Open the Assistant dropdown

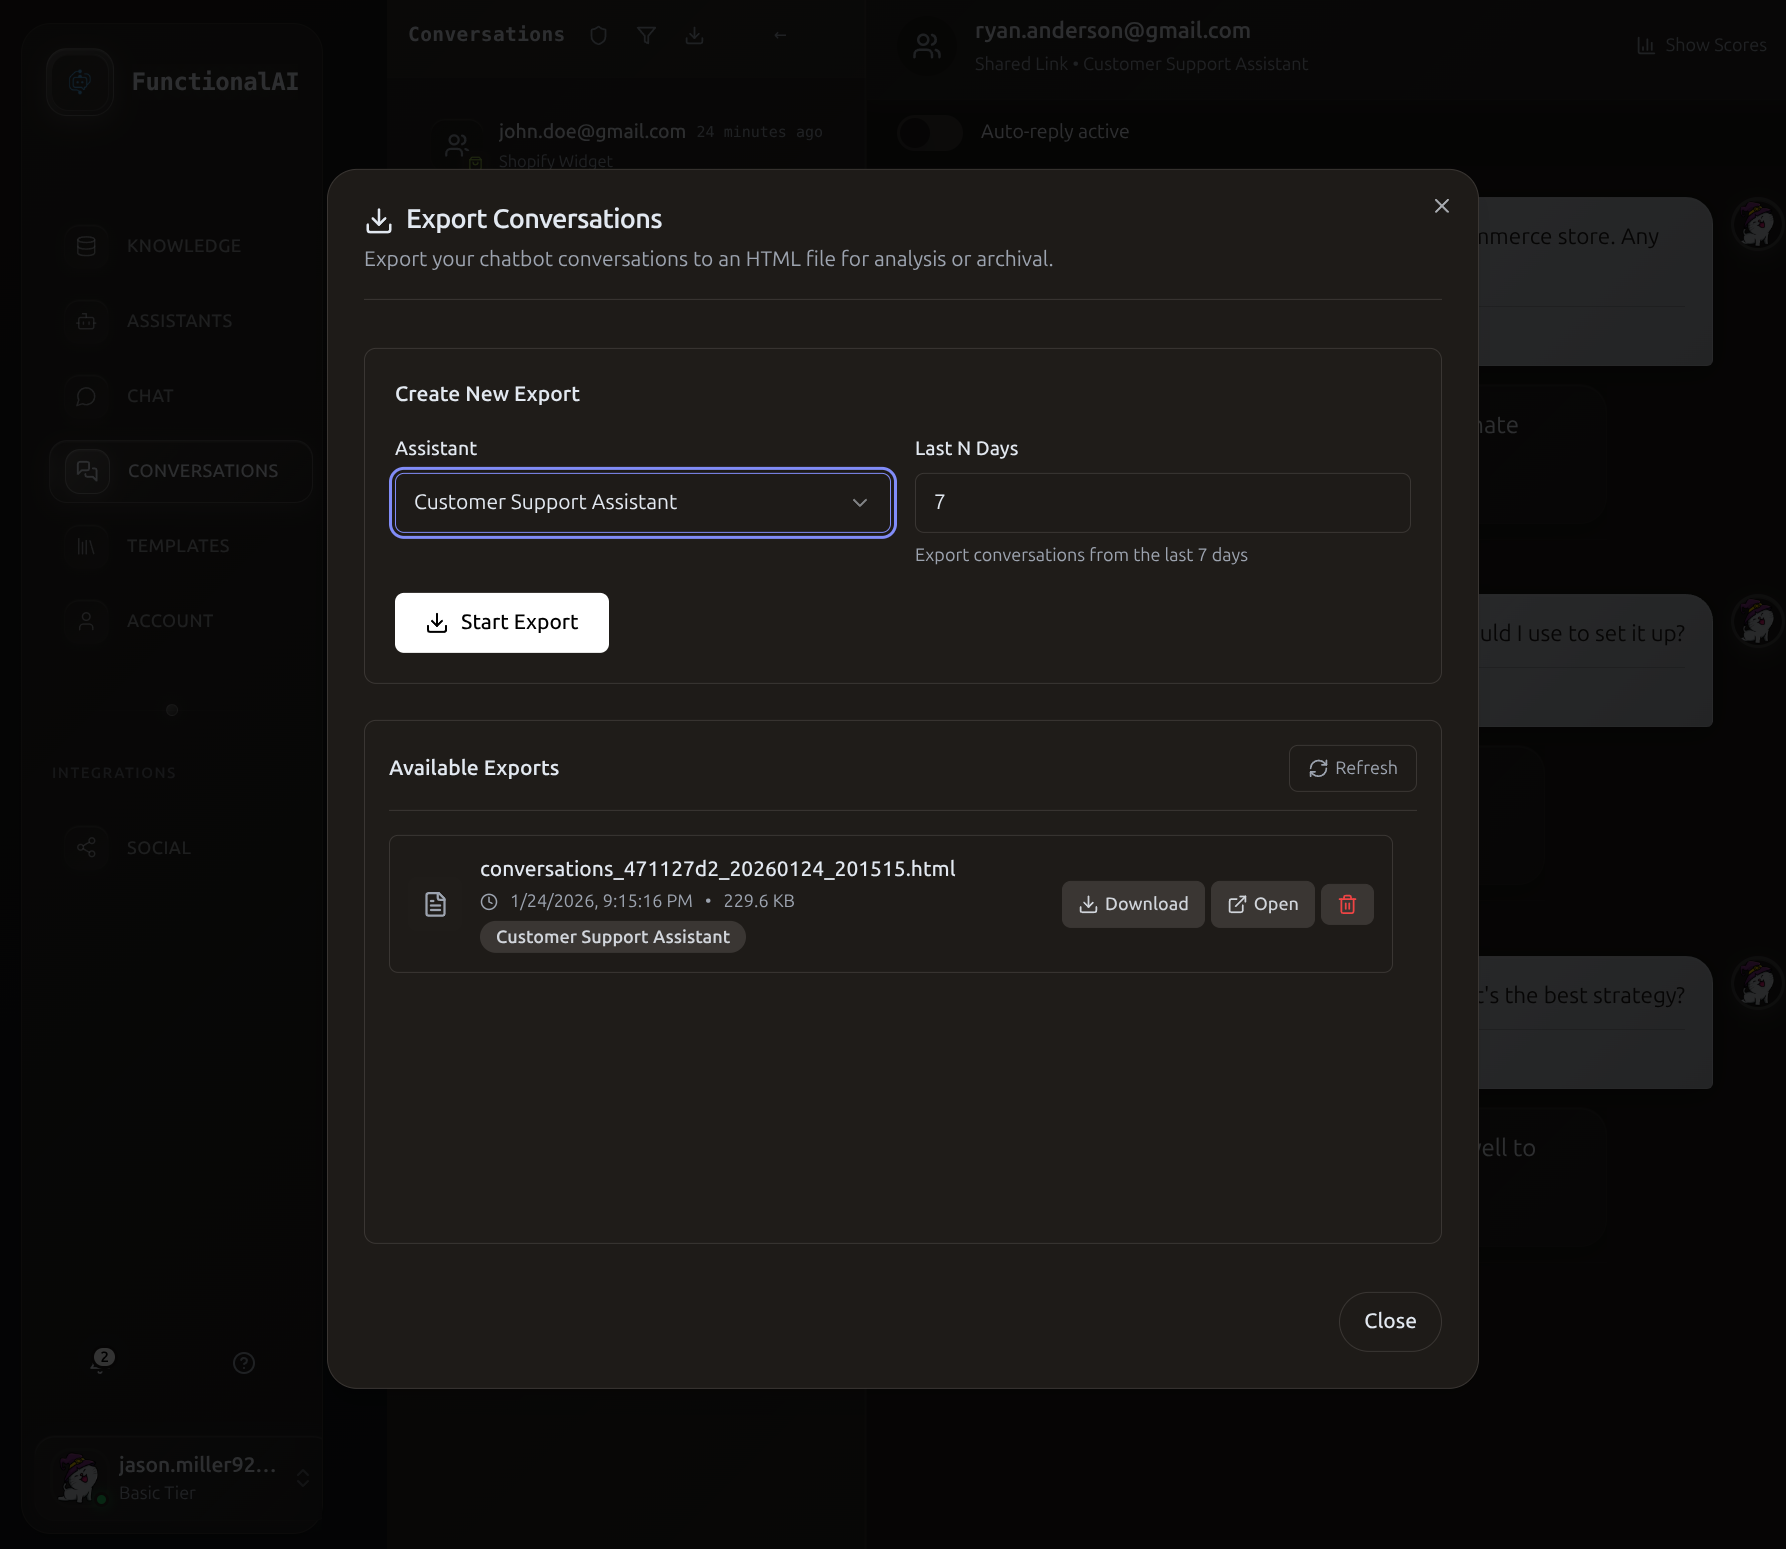pos(642,503)
